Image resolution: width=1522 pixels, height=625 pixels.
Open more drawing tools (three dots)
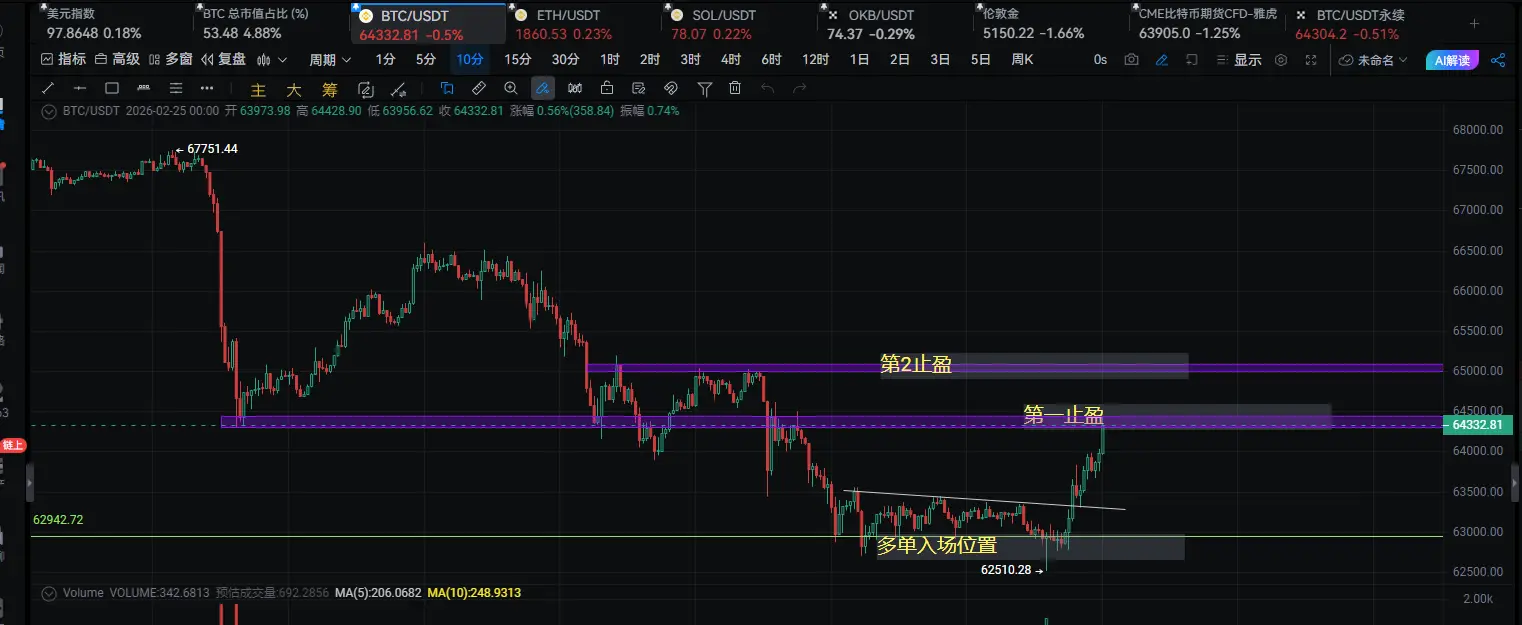[208, 88]
